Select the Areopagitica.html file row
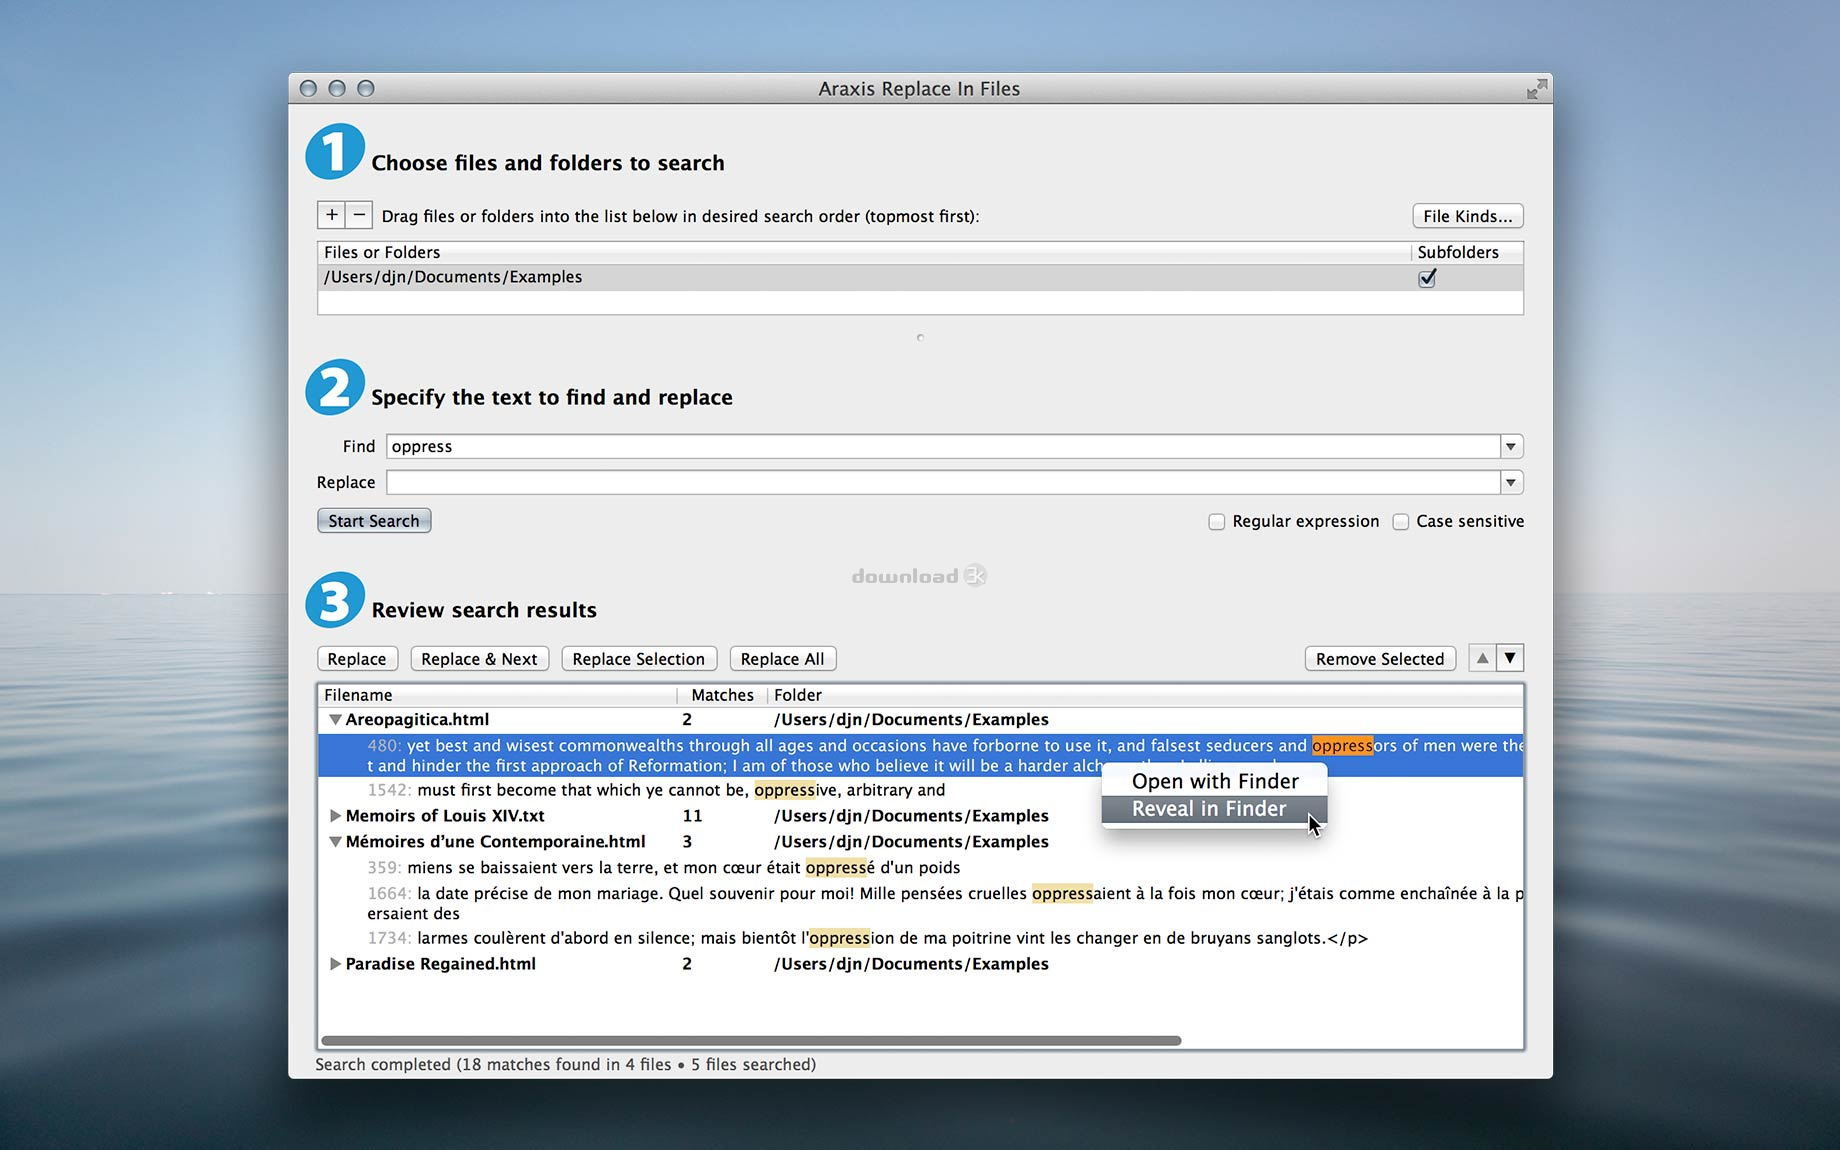The width and height of the screenshot is (1840, 1150). 920,719
